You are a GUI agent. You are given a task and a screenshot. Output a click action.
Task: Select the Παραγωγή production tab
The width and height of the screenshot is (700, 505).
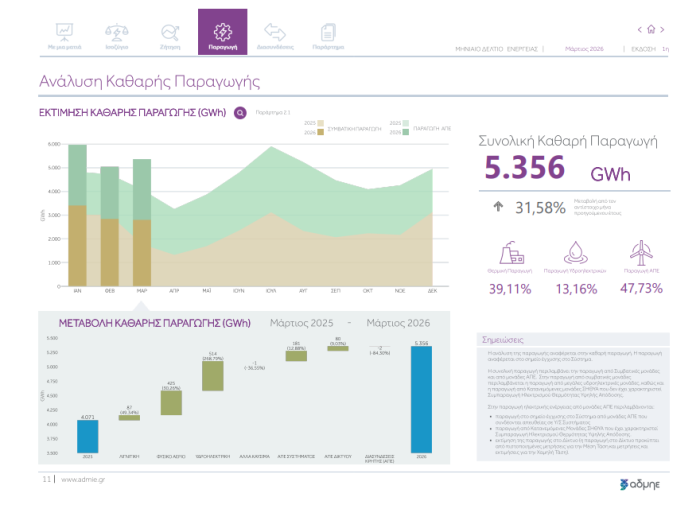(x=222, y=33)
